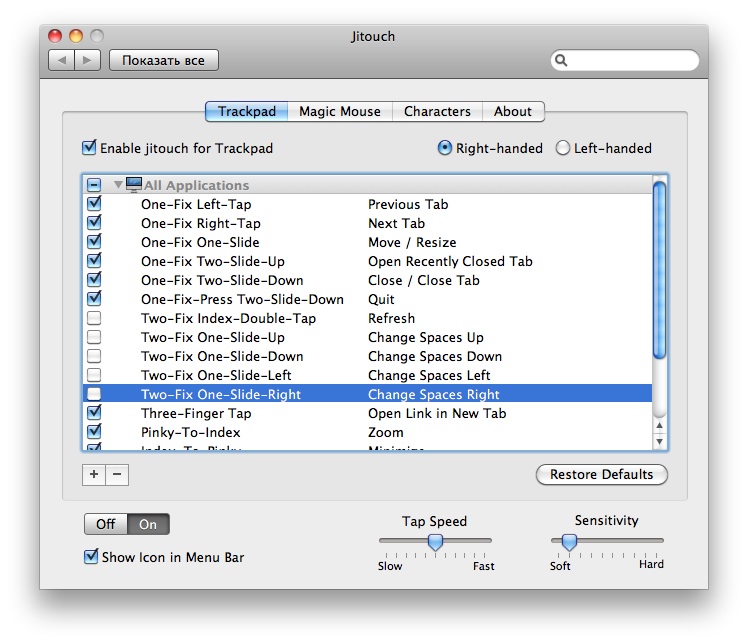The image size is (748, 644).
Task: Click the Zoom action text
Action: click(385, 433)
